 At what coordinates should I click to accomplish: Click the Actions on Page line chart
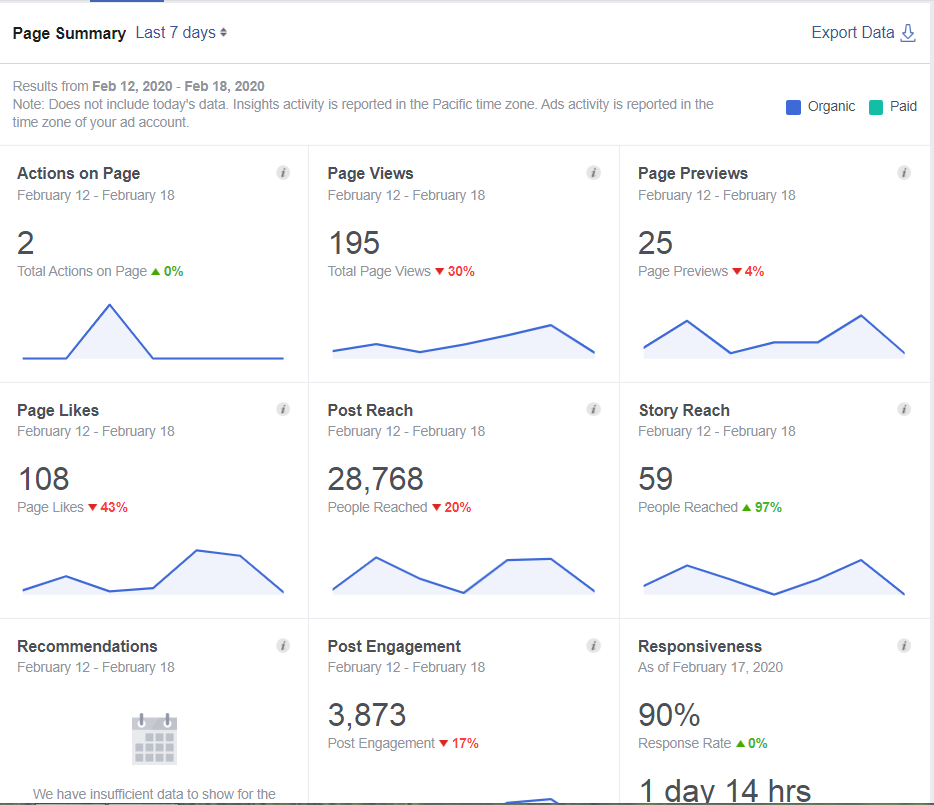click(153, 332)
